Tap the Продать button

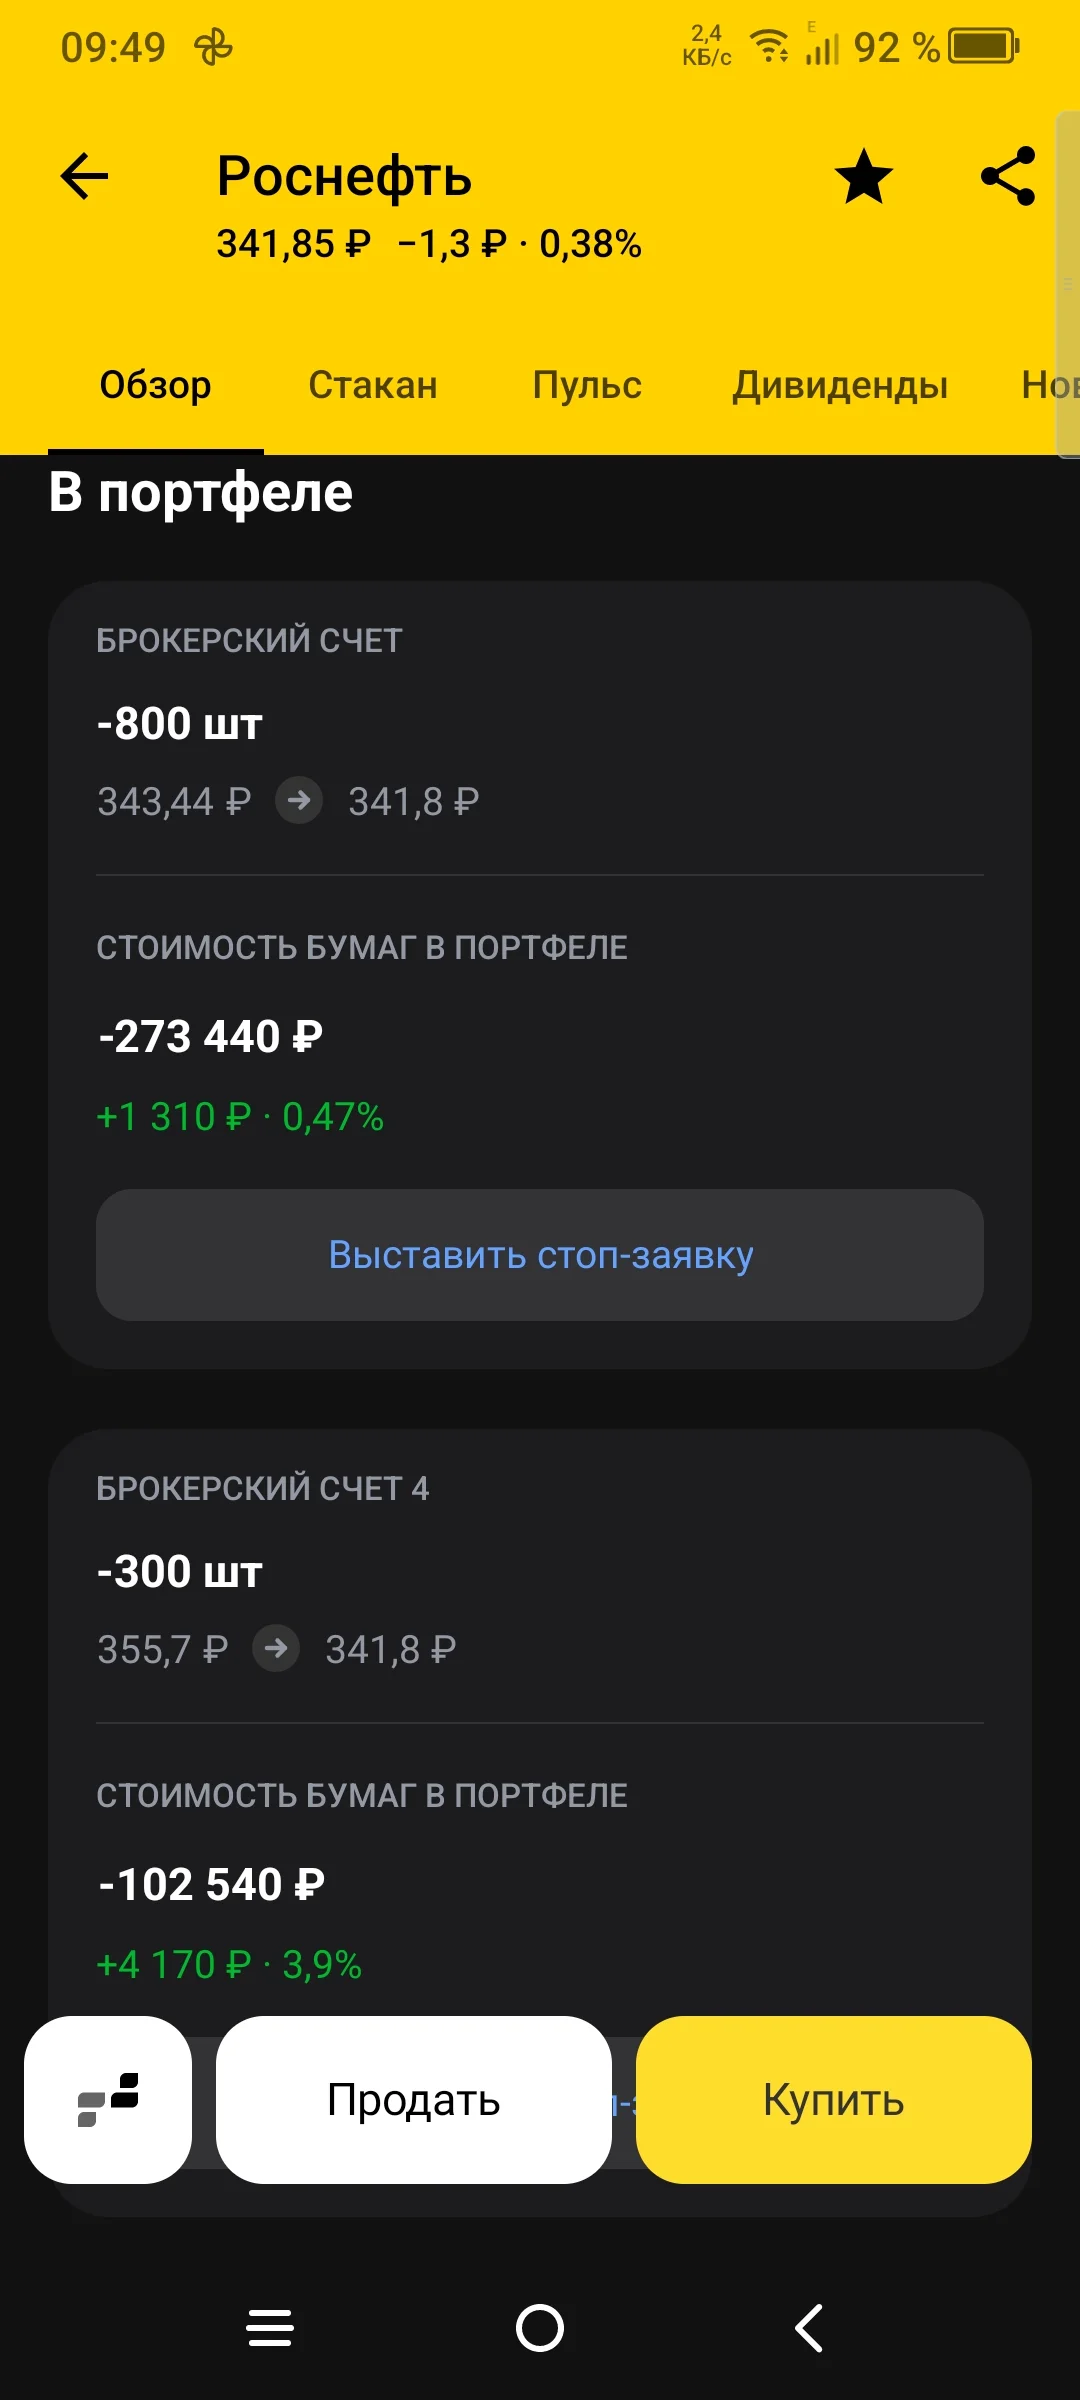click(414, 2099)
